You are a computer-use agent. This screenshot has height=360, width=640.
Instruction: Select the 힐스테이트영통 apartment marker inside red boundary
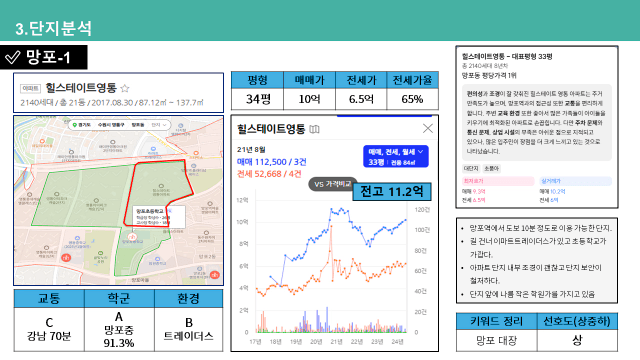point(161,186)
